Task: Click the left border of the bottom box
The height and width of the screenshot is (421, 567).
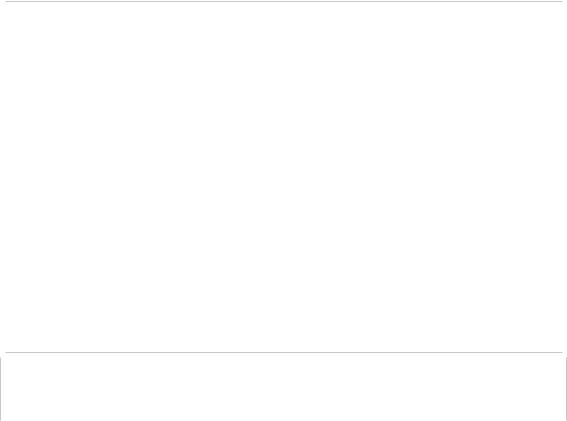Action: (x=1, y=389)
